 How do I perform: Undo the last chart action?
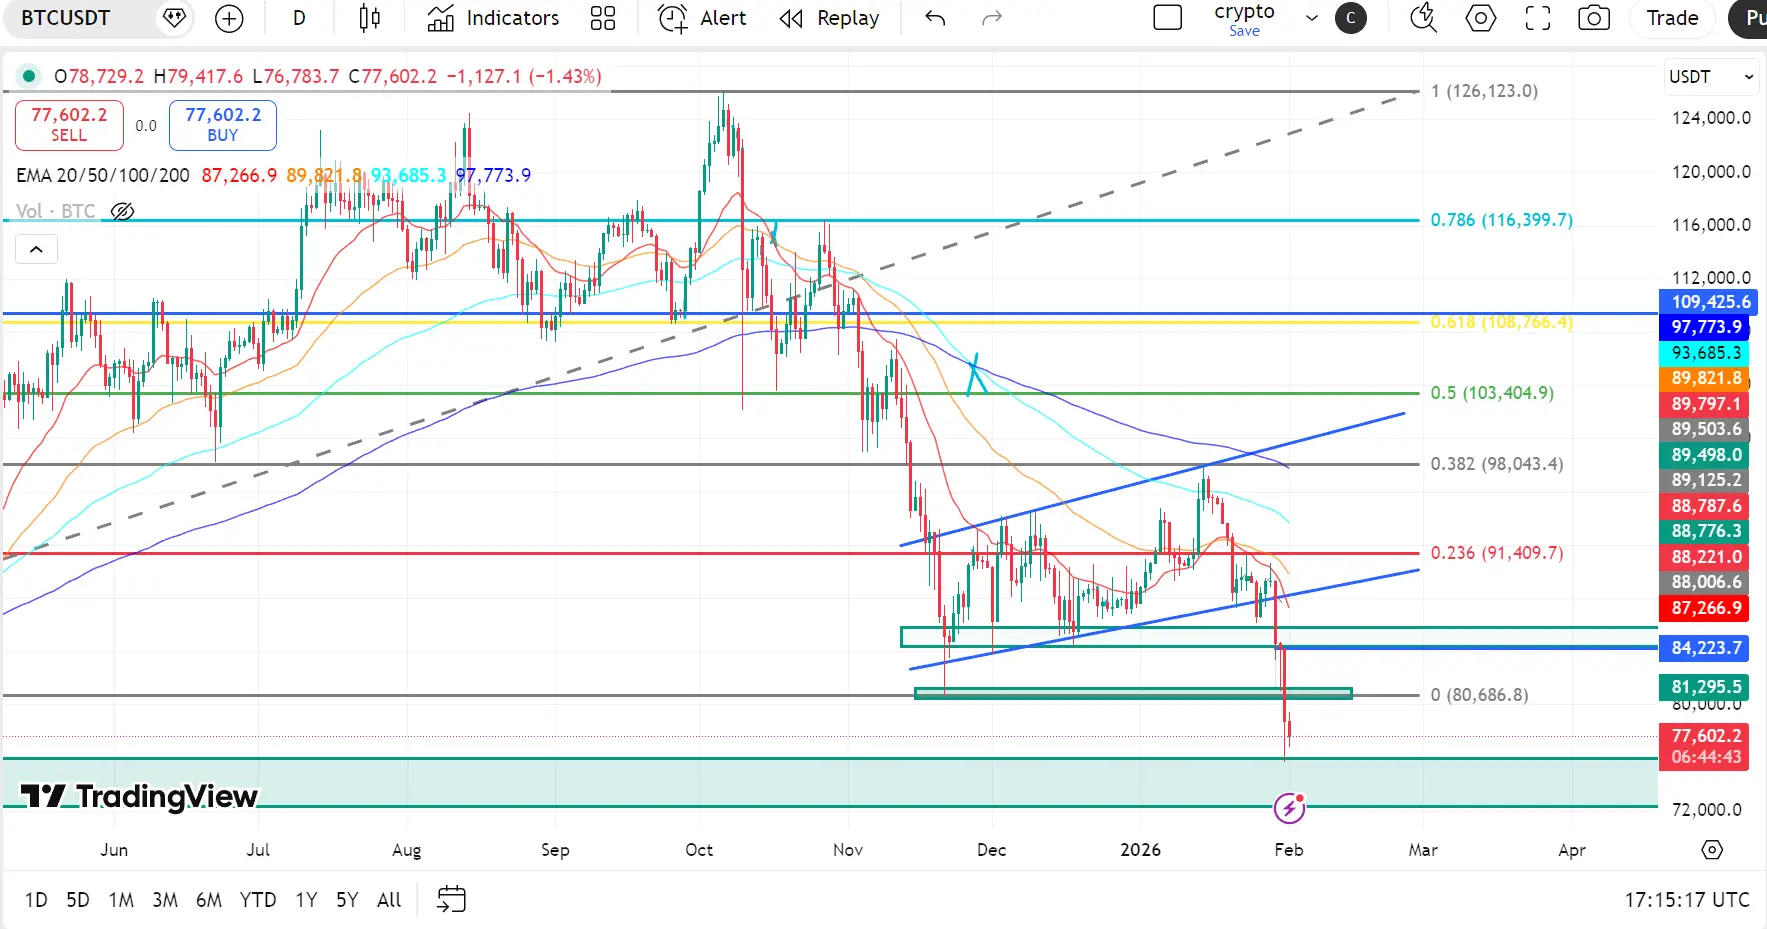point(935,18)
